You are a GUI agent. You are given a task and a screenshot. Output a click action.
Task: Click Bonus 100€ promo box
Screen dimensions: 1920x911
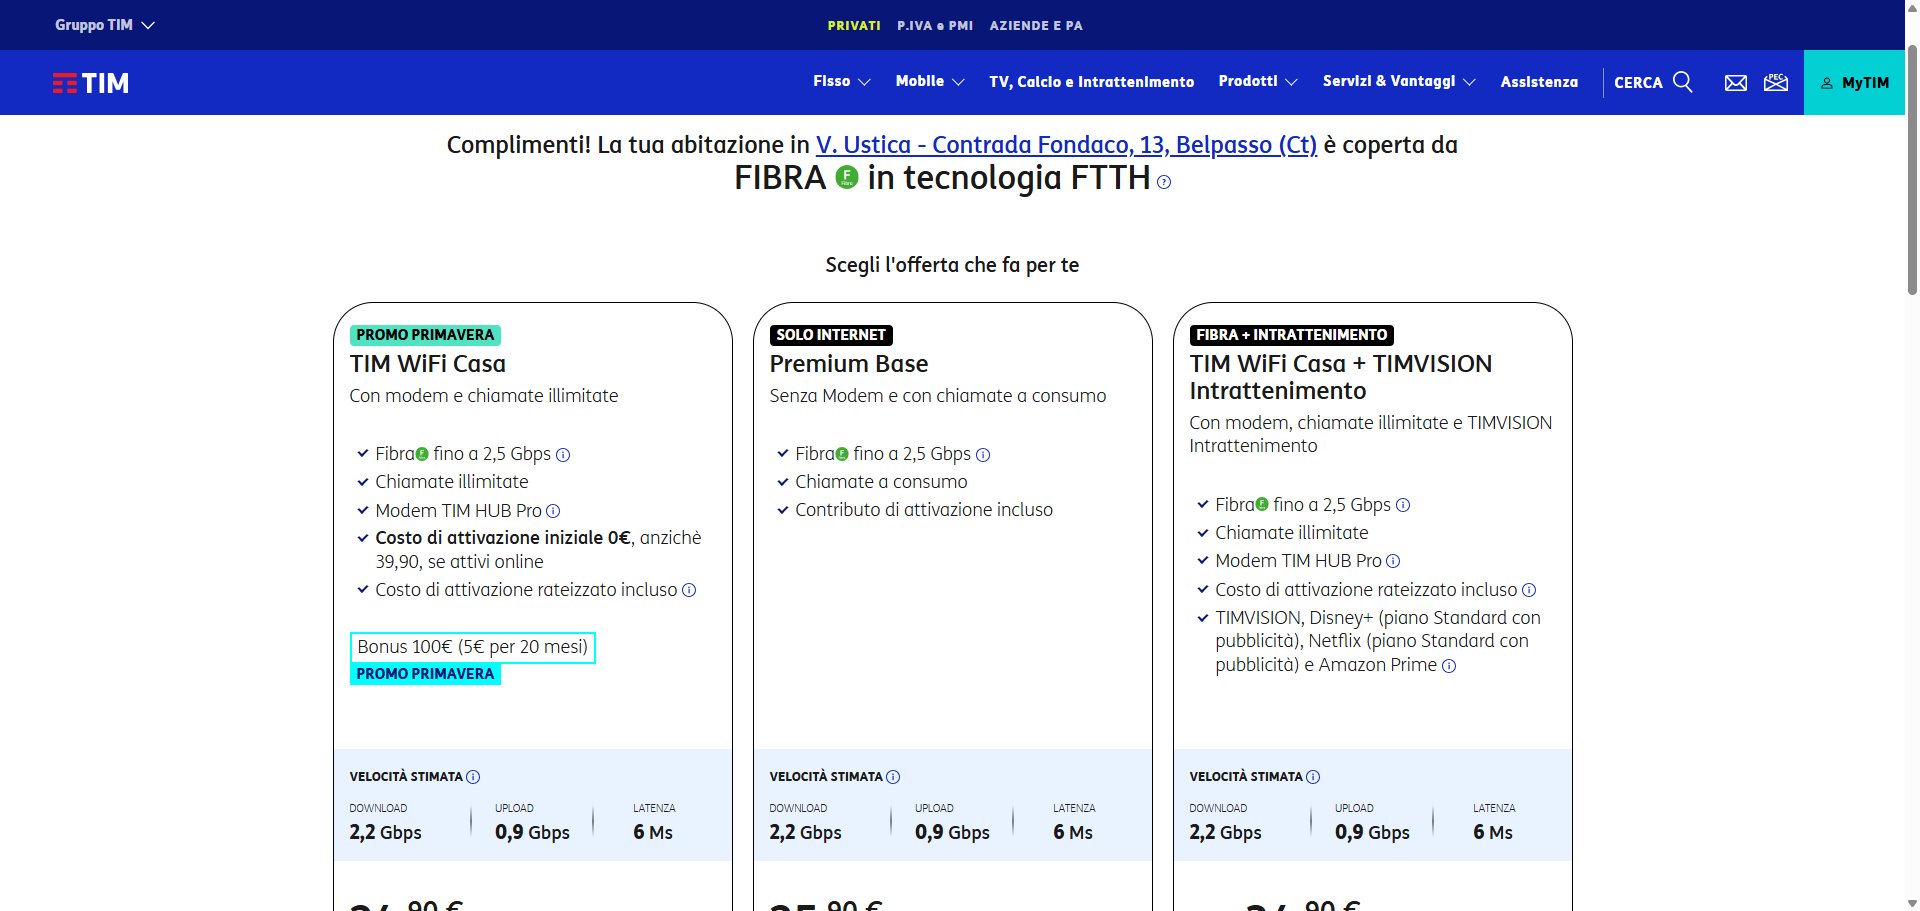473,647
